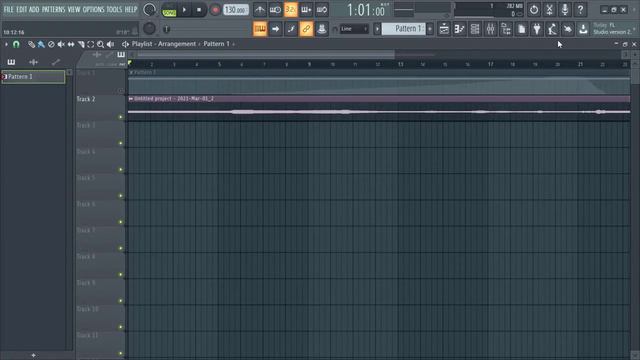The width and height of the screenshot is (640, 360).
Task: Open the Playlist window icon
Action: 444,29
